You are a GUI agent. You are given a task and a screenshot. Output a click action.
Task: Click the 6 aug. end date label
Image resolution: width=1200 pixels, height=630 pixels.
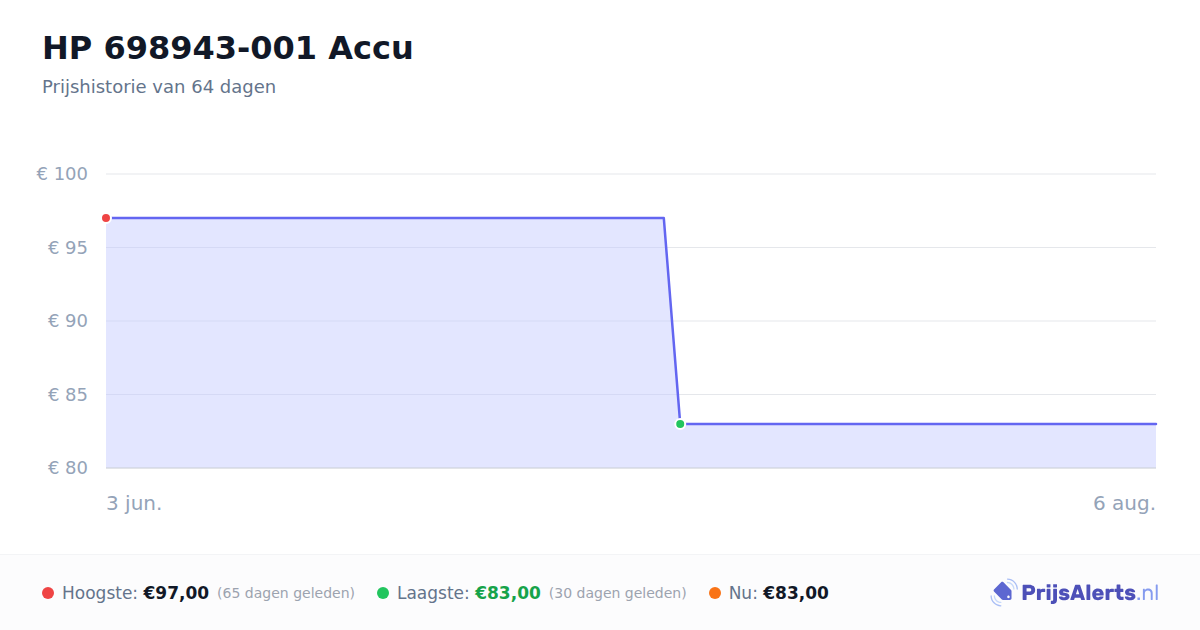[1124, 503]
